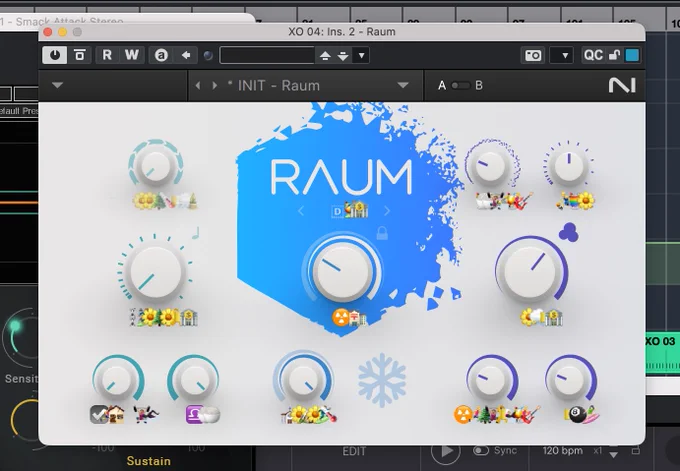
Task: Click the EDIT label in the XO window
Action: 354,451
